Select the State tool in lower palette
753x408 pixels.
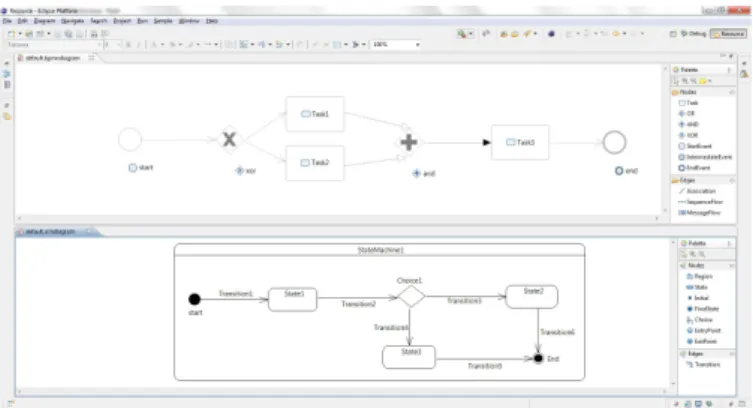697,287
